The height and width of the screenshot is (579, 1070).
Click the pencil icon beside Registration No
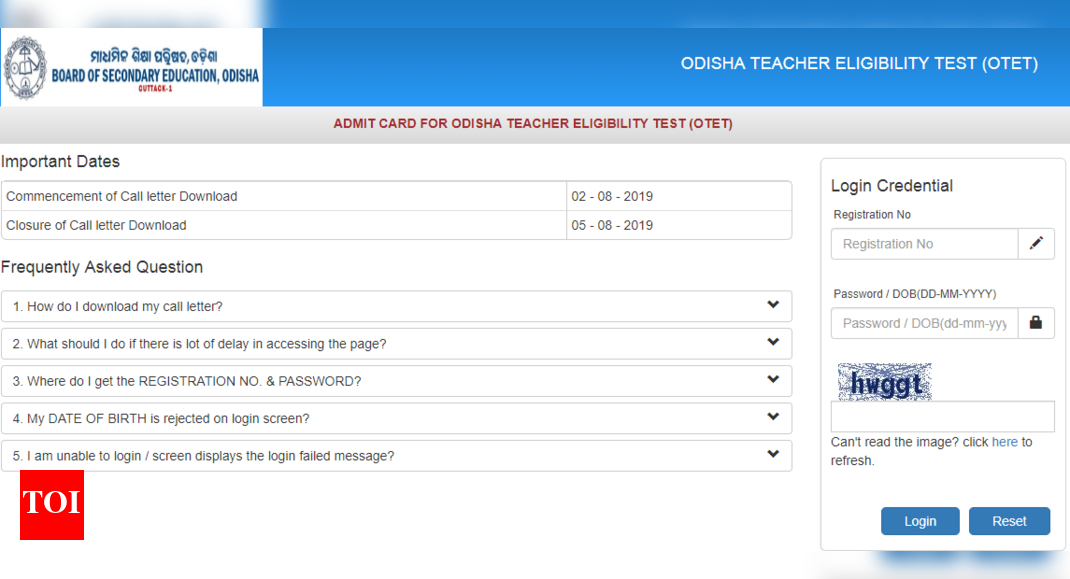point(1036,244)
